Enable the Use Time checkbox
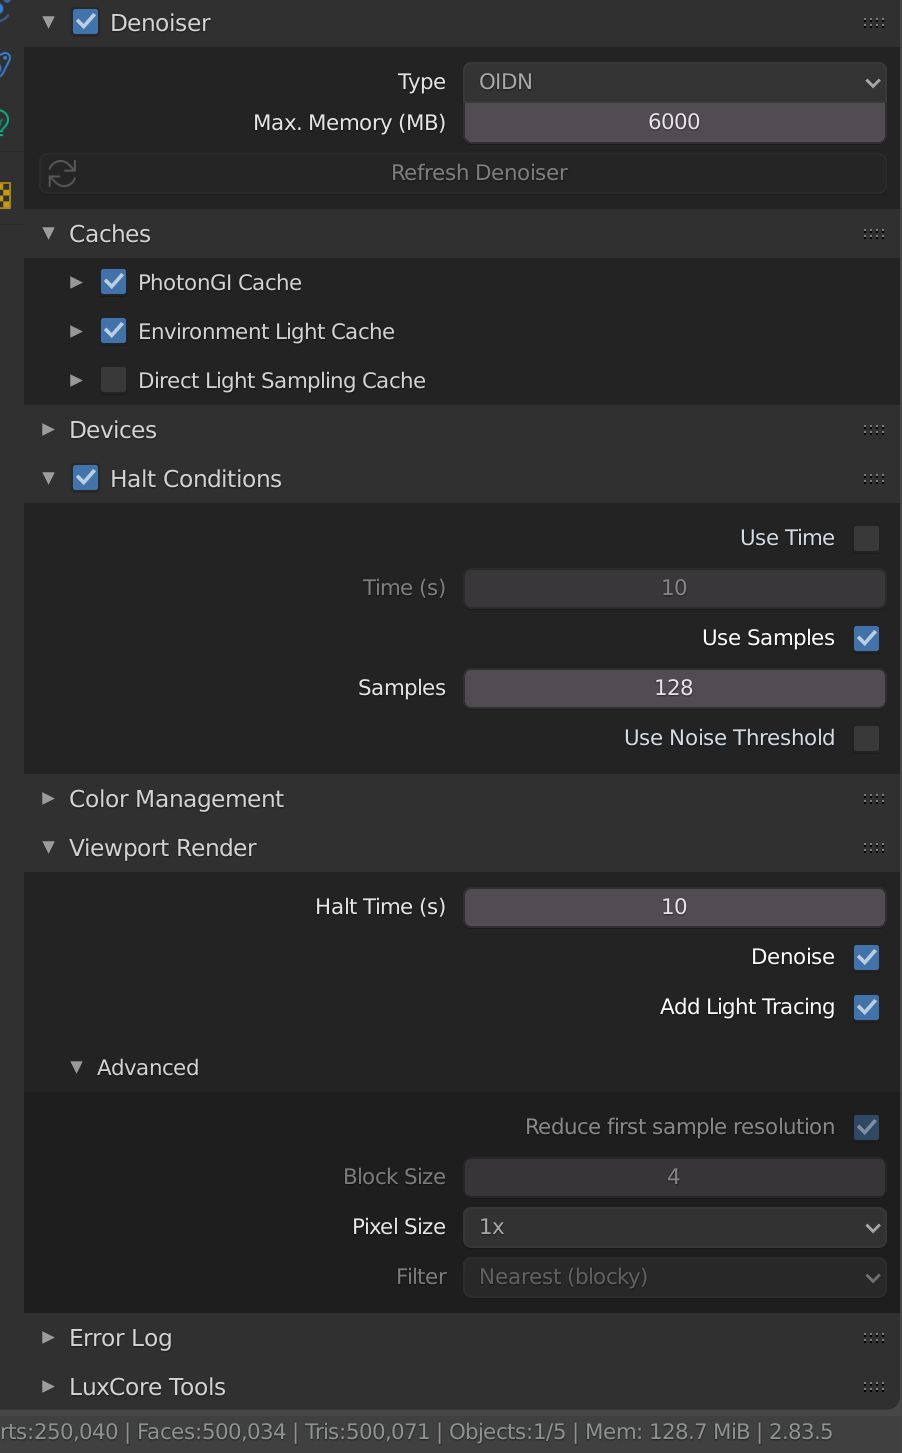The image size is (902, 1453). pos(866,538)
